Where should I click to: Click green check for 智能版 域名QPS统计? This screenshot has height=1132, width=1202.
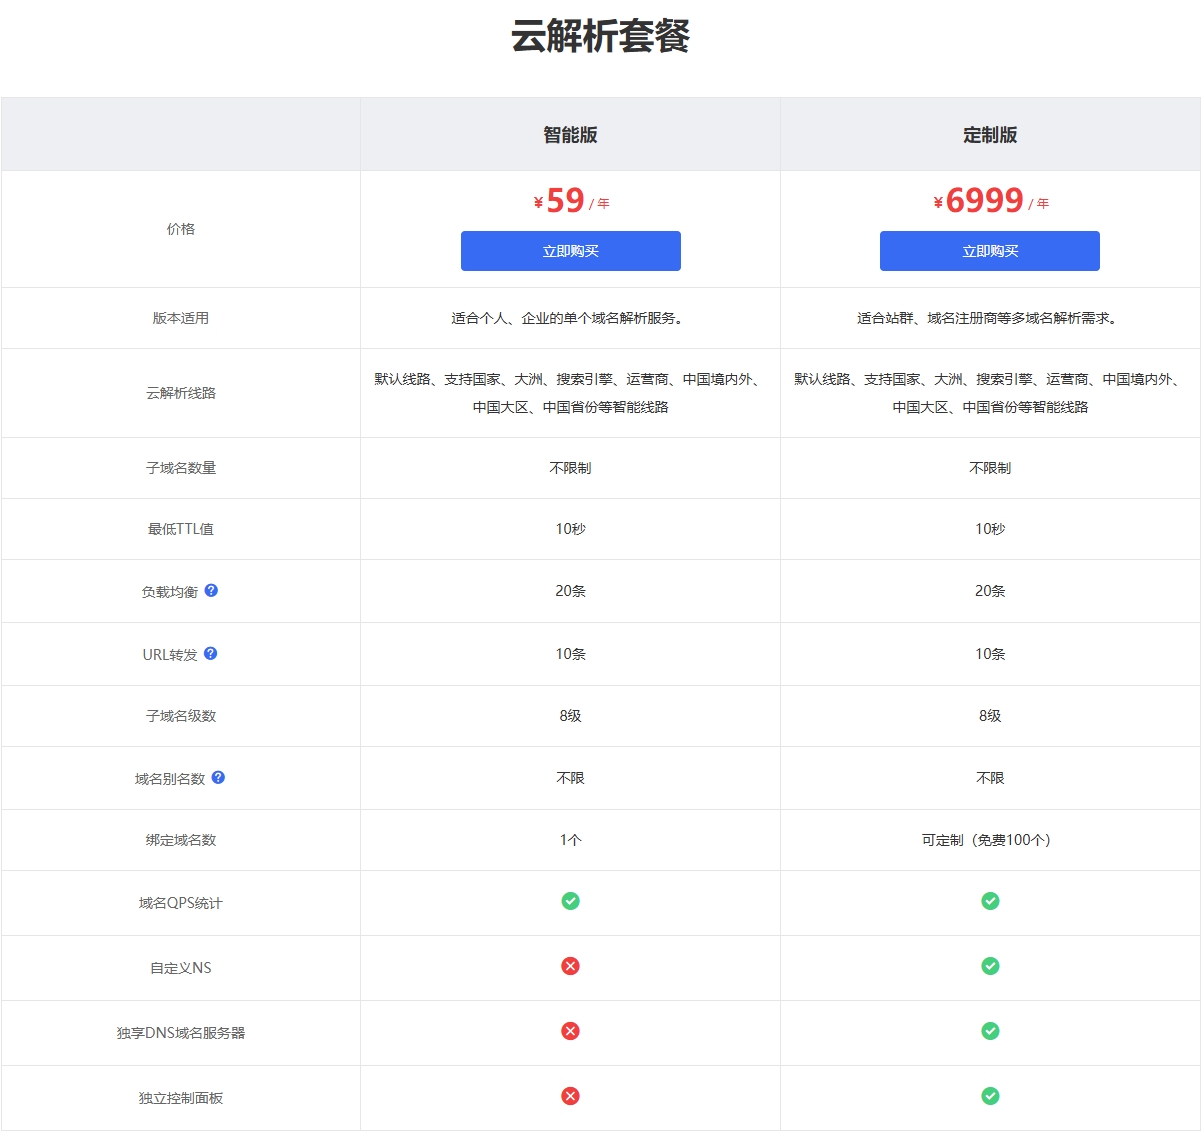click(570, 902)
